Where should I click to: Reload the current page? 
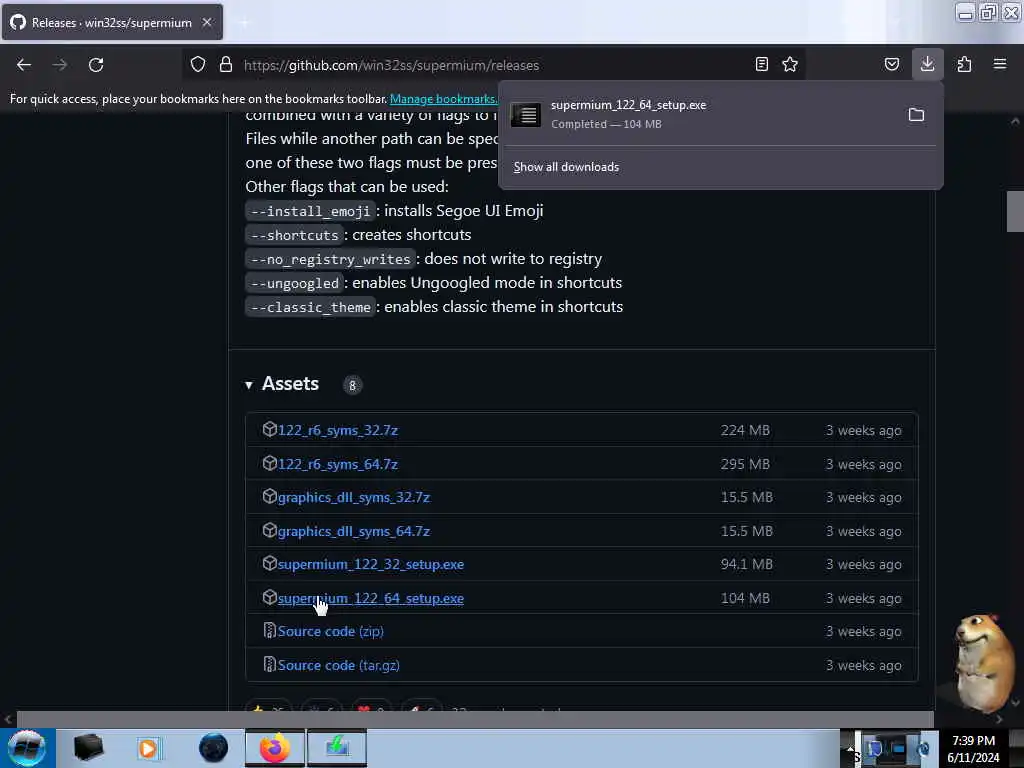pos(96,65)
